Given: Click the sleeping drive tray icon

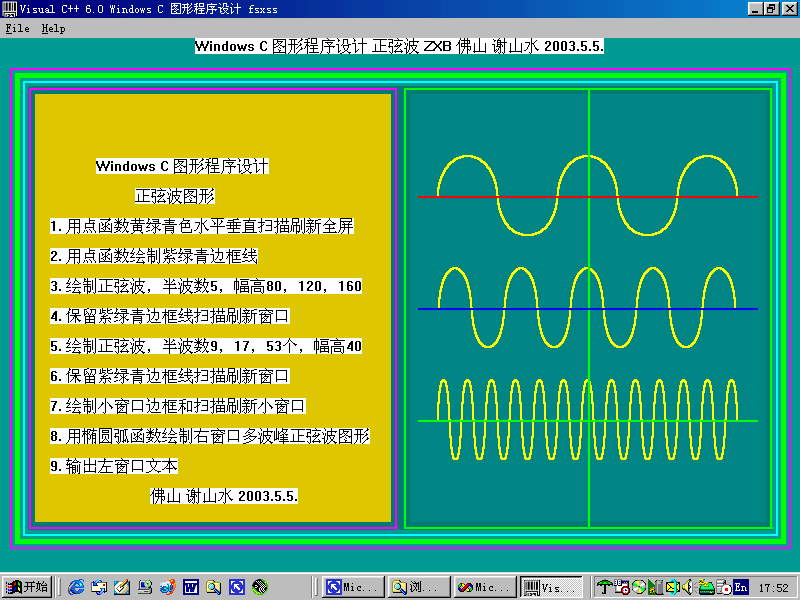Looking at the screenshot, I should tap(707, 587).
